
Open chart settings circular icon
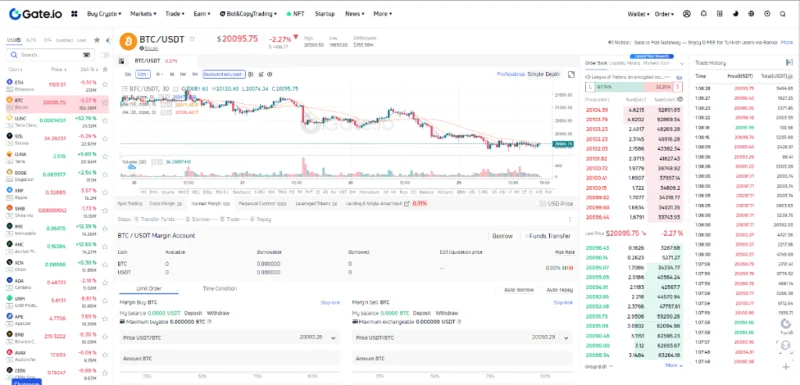tap(269, 74)
